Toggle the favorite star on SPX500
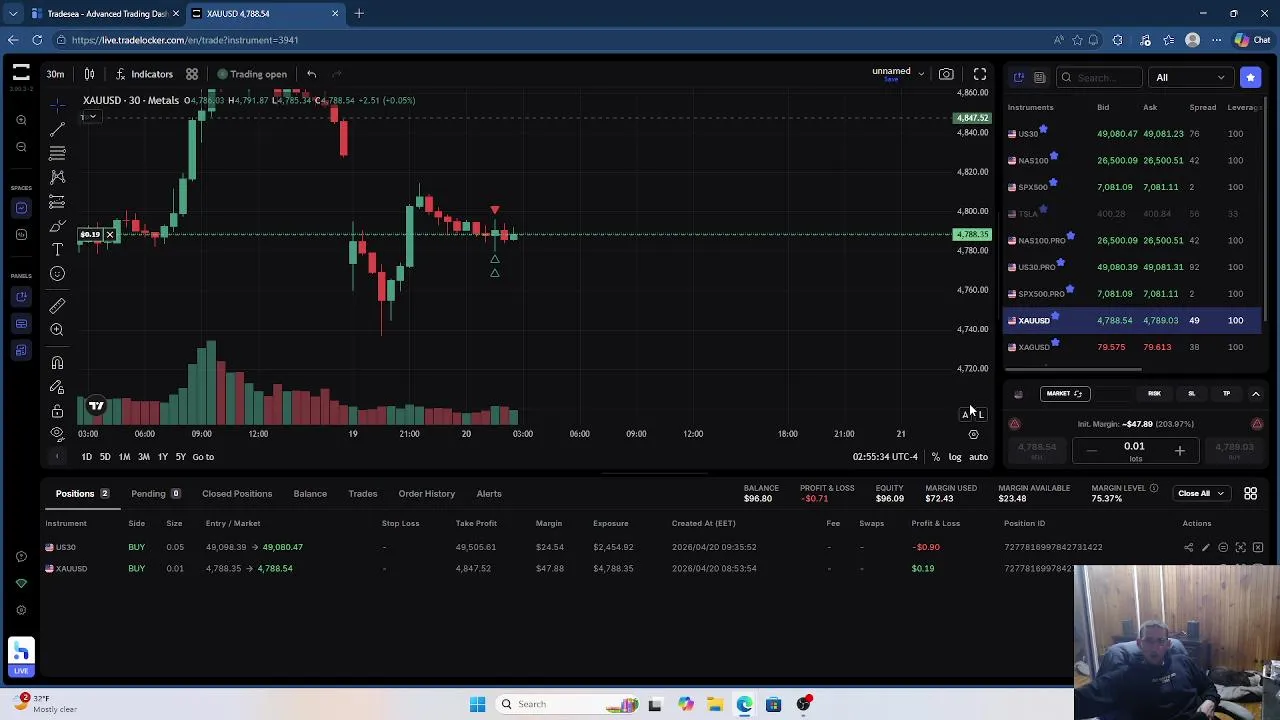The height and width of the screenshot is (720, 1280). [1053, 182]
